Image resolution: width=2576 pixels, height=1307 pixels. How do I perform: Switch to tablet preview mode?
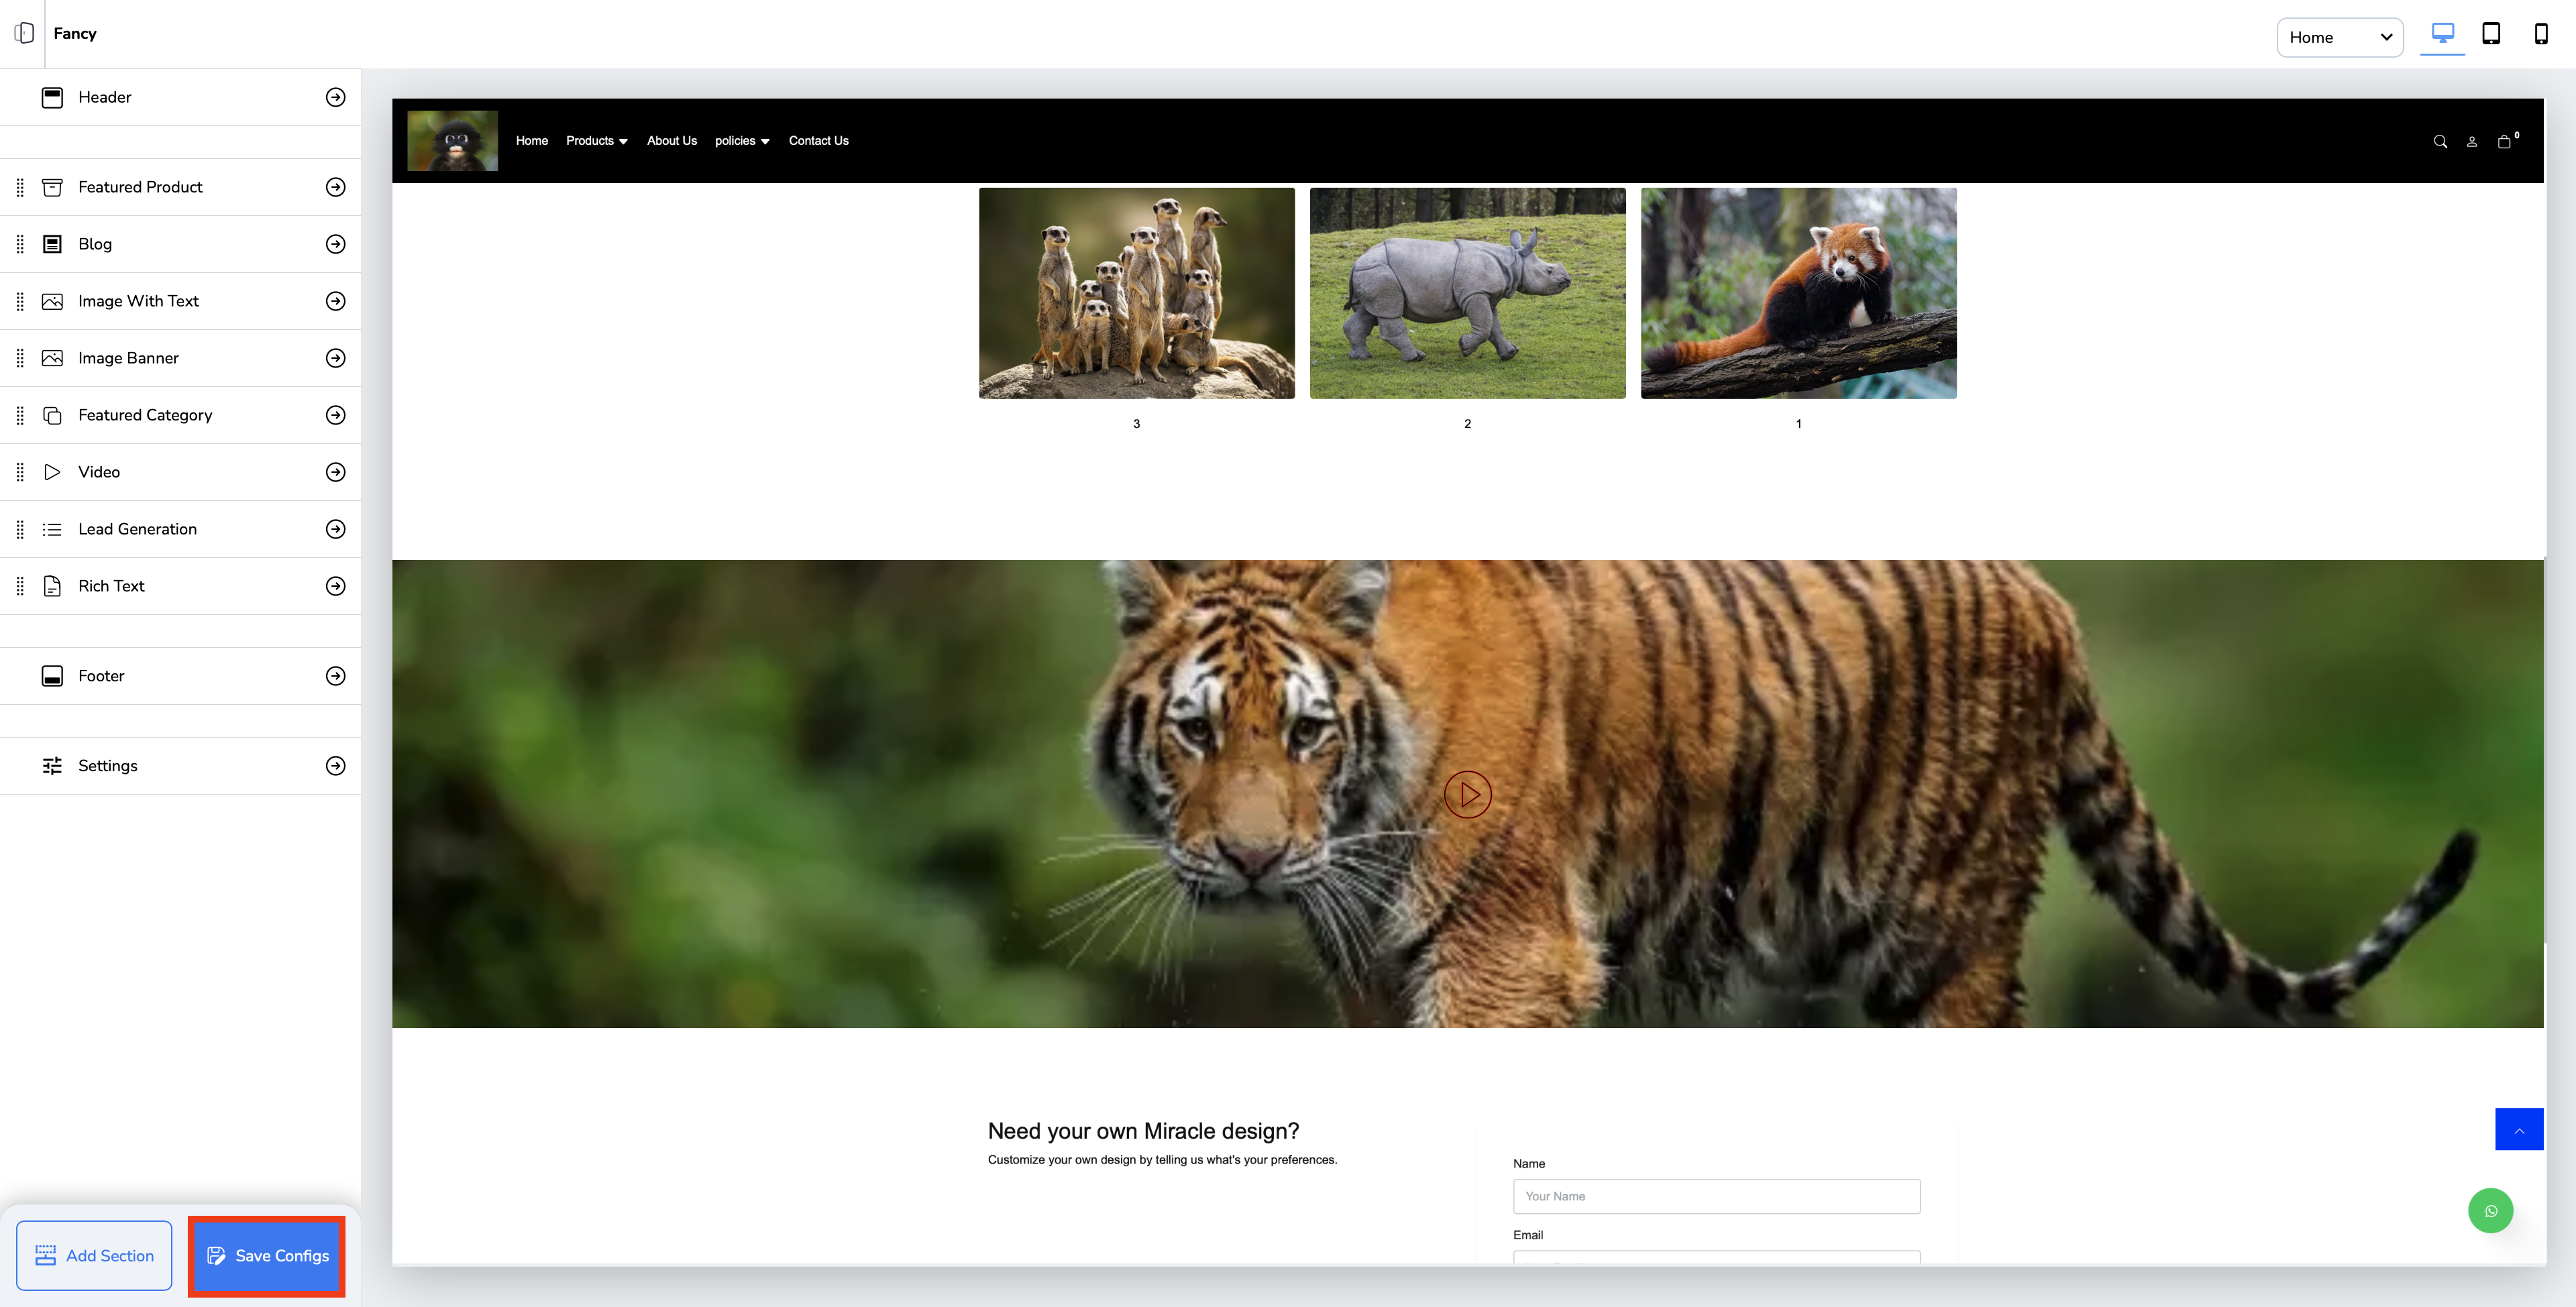pos(2491,34)
